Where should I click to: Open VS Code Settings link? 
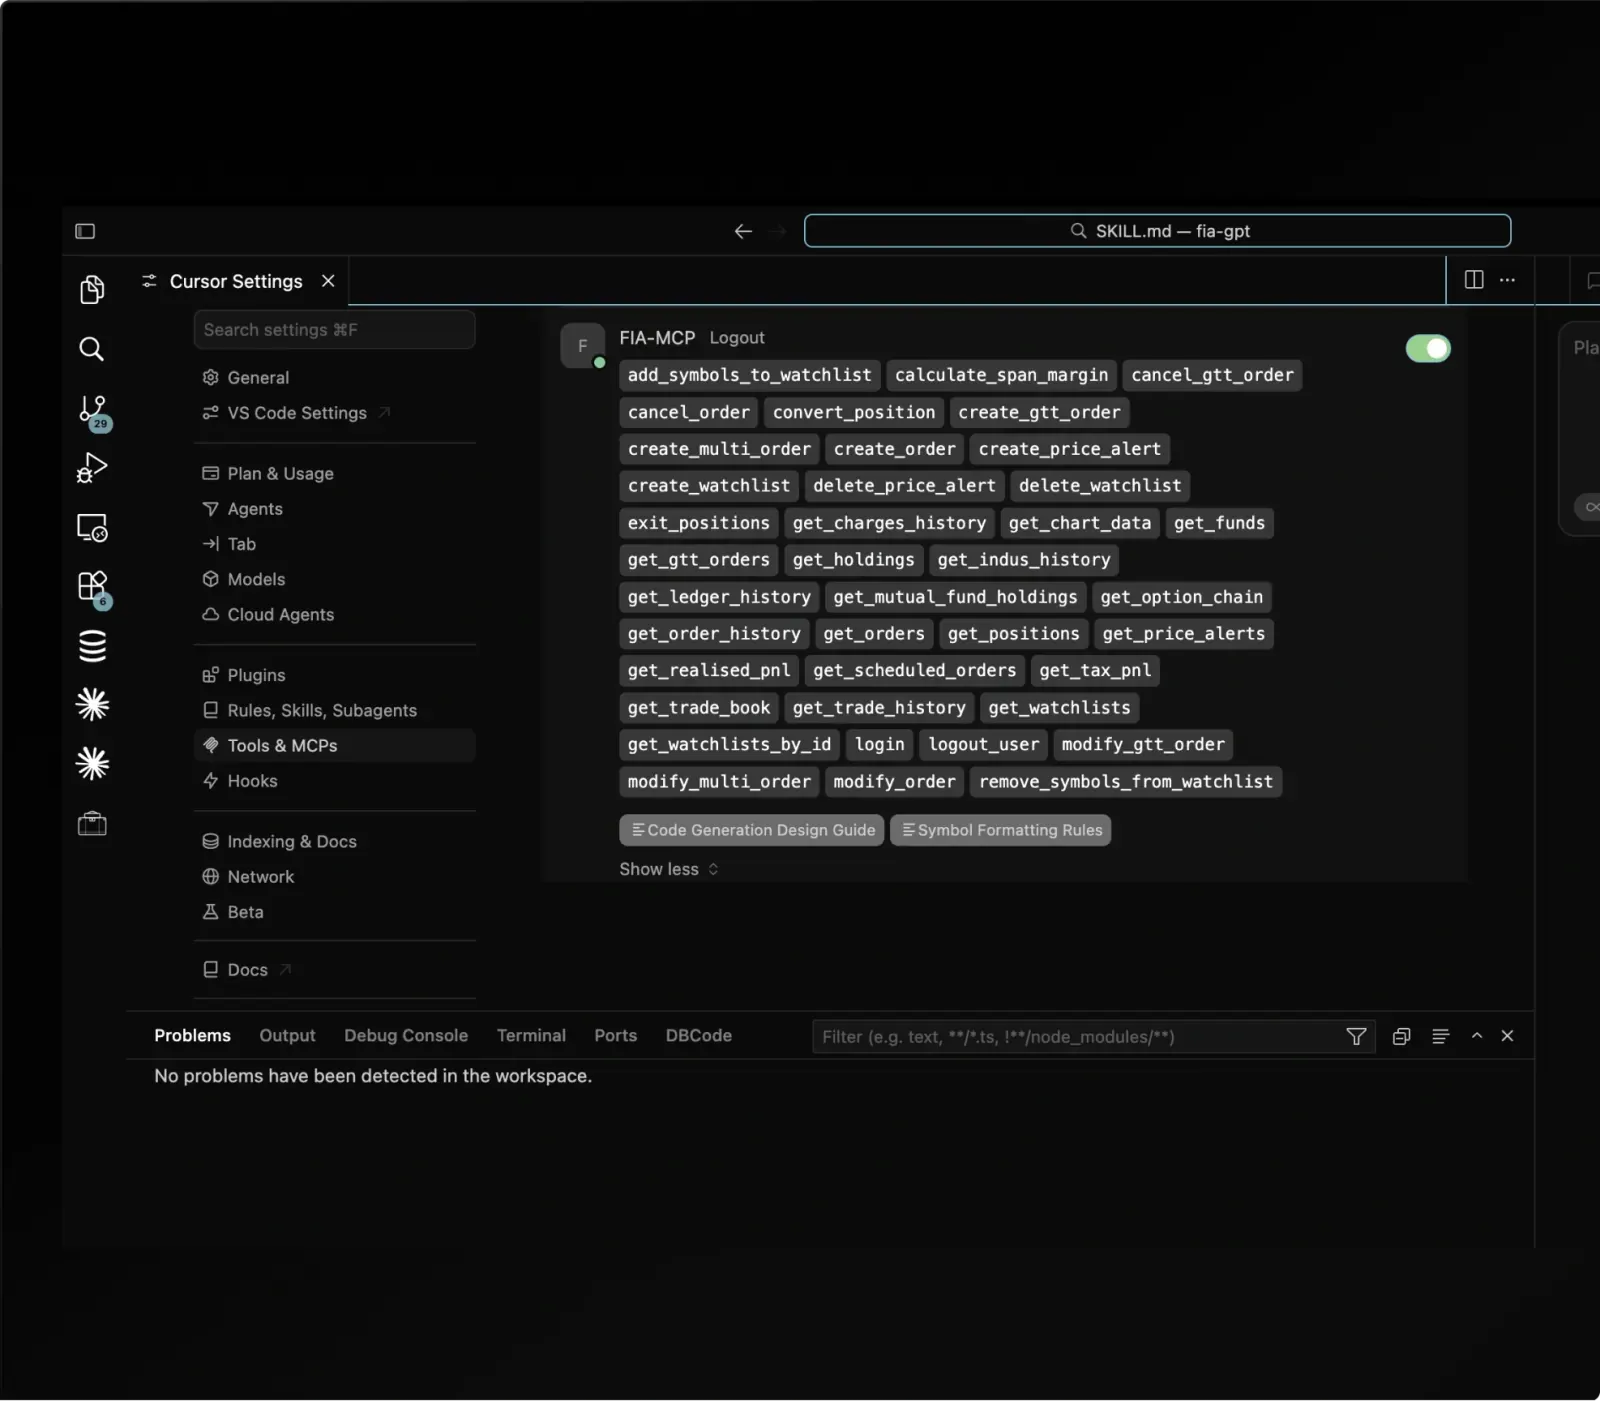tap(296, 413)
